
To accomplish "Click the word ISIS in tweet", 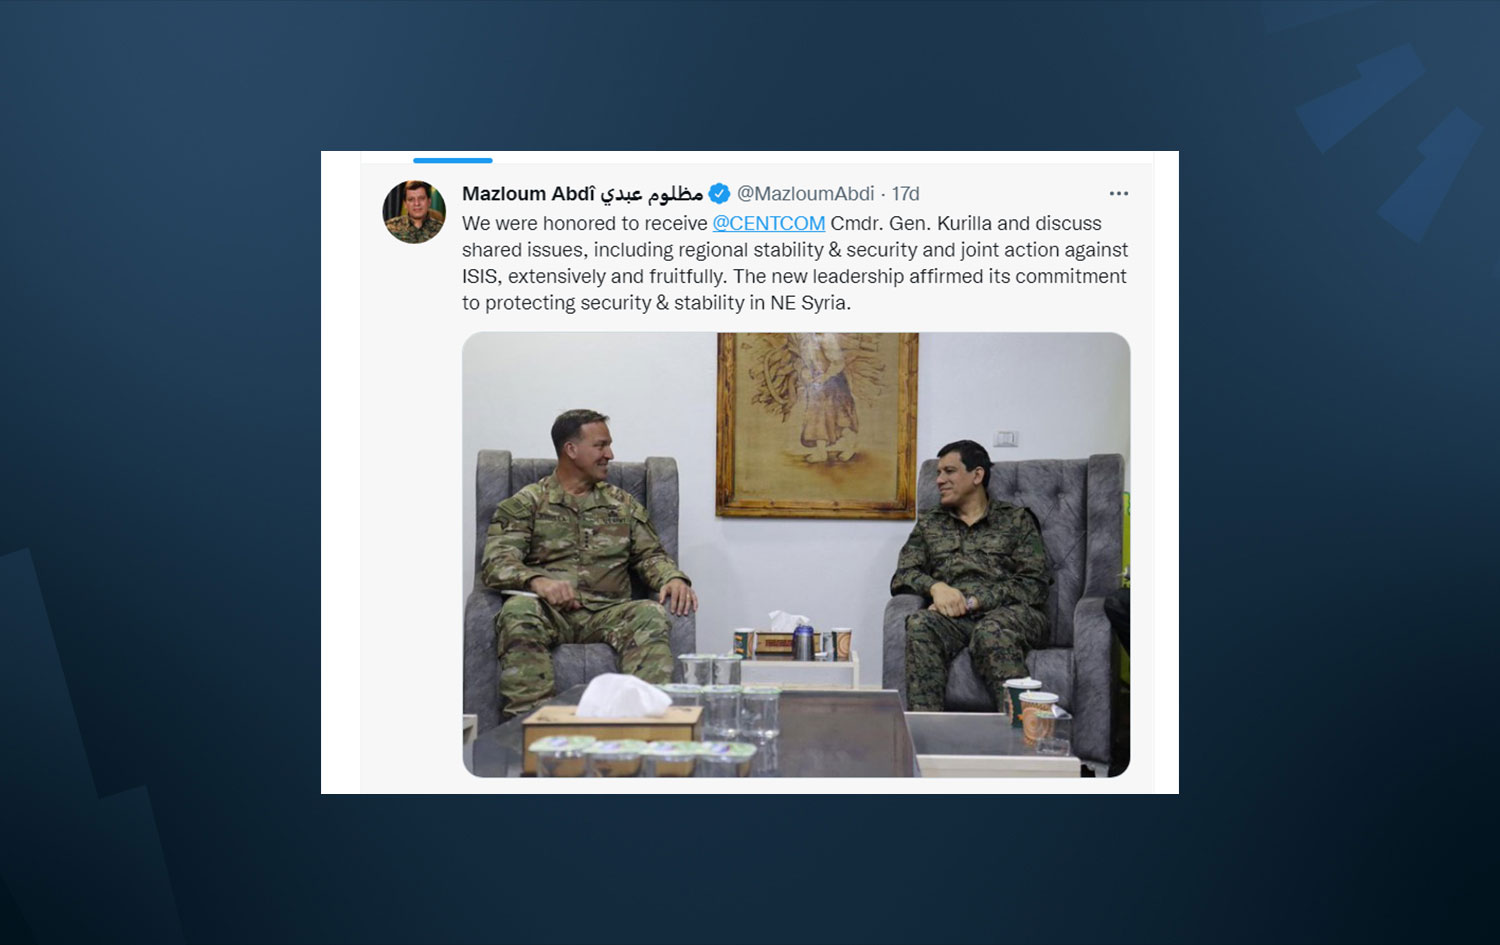I will pyautogui.click(x=479, y=277).
